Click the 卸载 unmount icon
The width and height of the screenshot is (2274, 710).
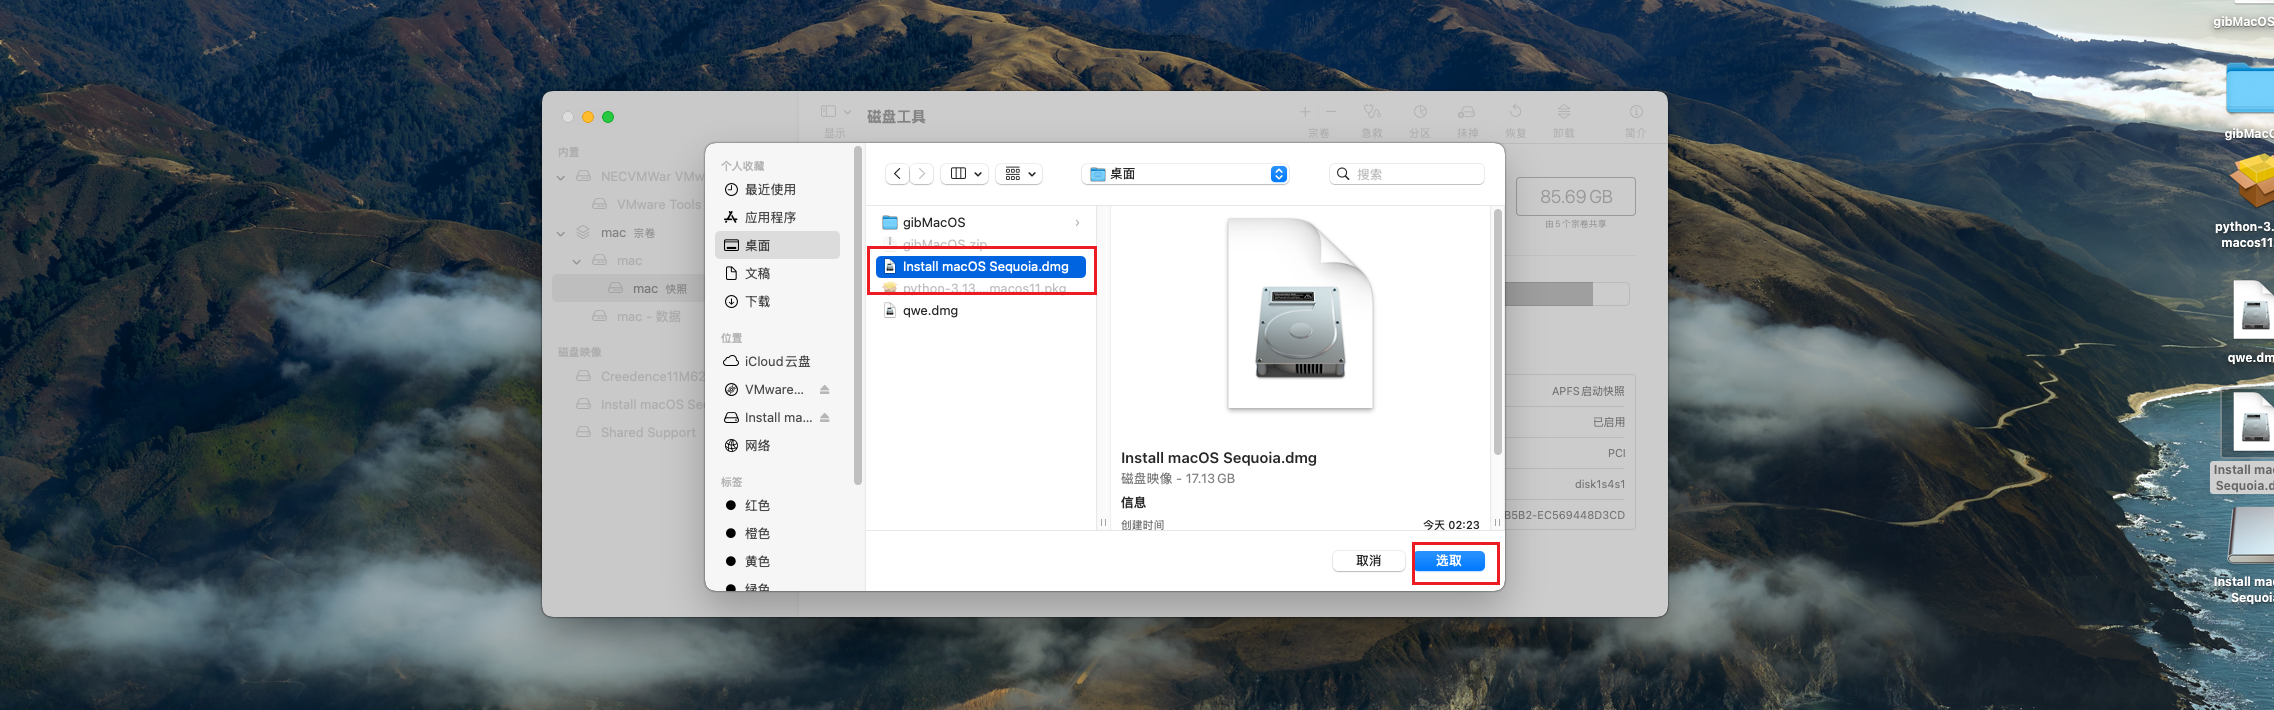point(1564,112)
